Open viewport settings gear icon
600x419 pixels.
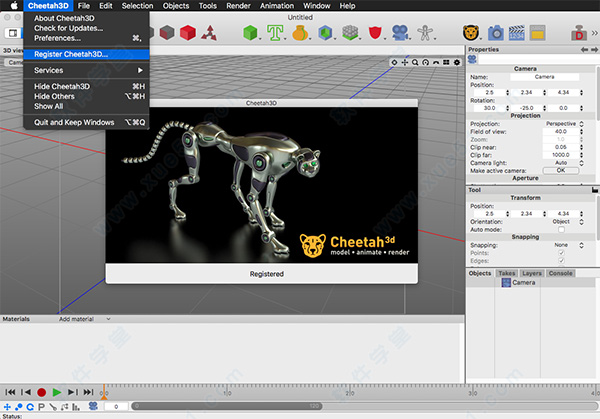(x=457, y=62)
